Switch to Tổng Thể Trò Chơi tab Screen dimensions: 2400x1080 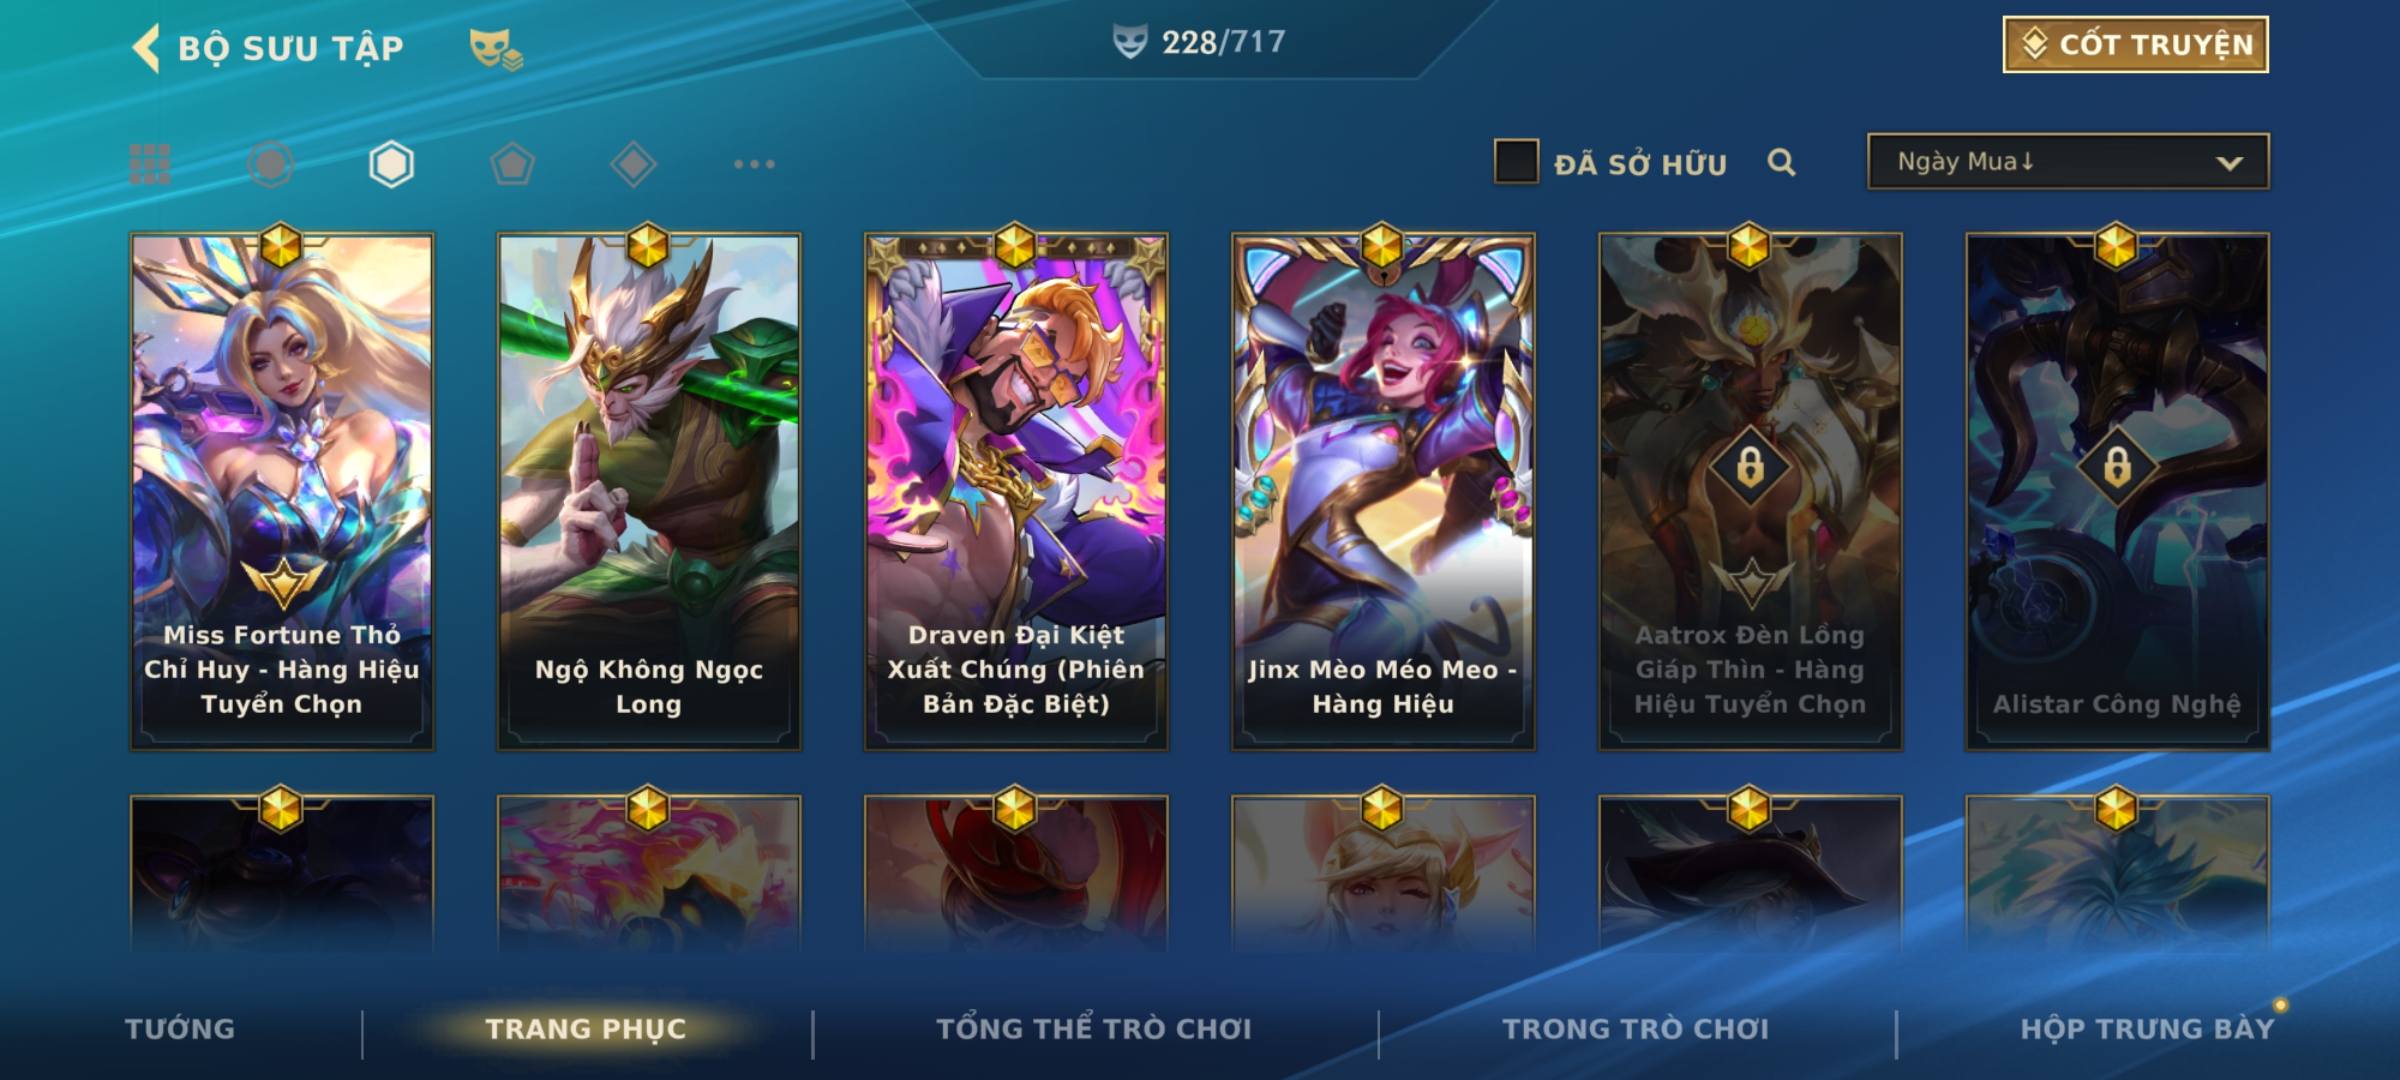coord(1094,1029)
